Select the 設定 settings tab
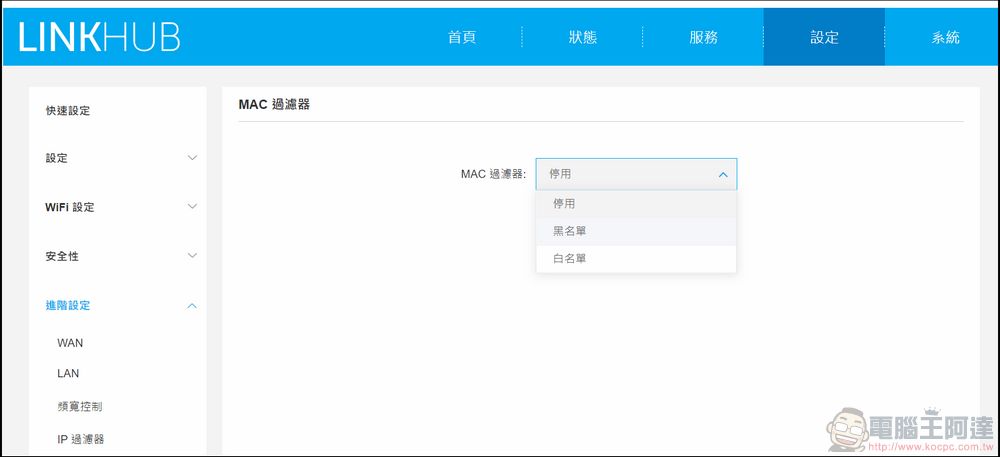 (824, 37)
